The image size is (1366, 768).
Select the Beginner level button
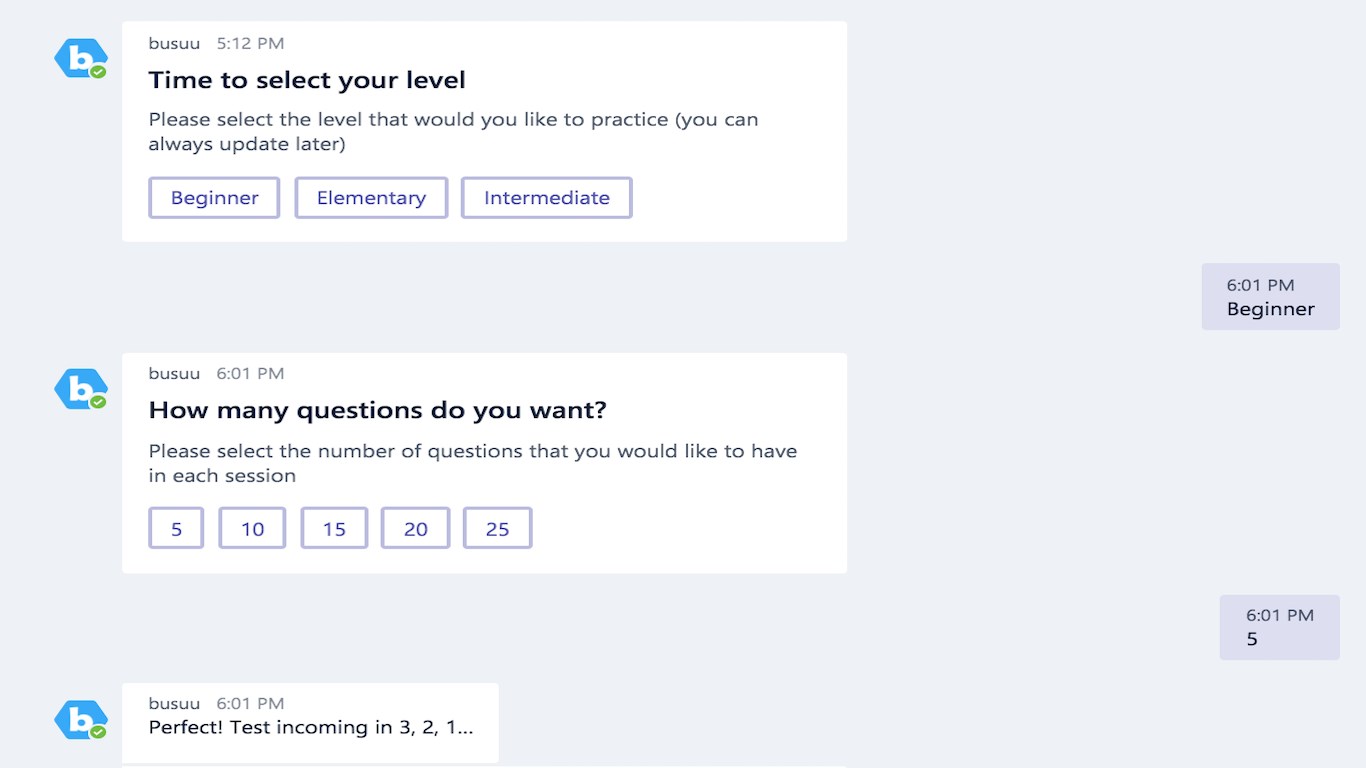214,198
